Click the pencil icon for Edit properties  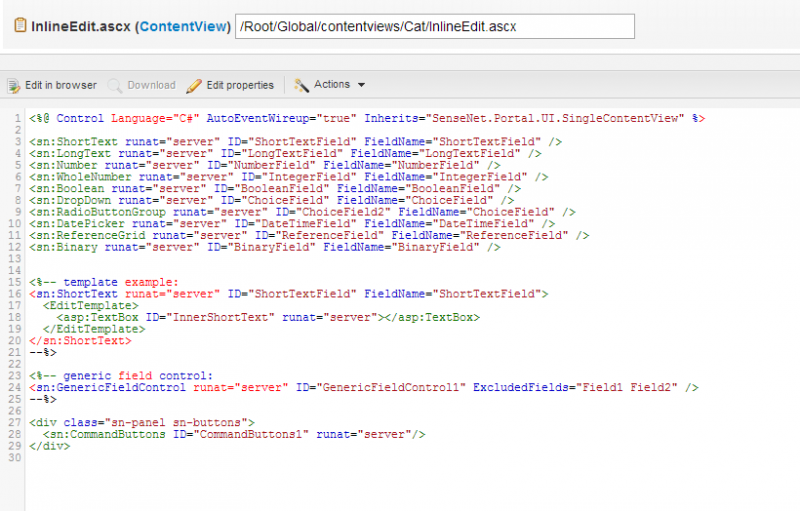[x=194, y=86]
